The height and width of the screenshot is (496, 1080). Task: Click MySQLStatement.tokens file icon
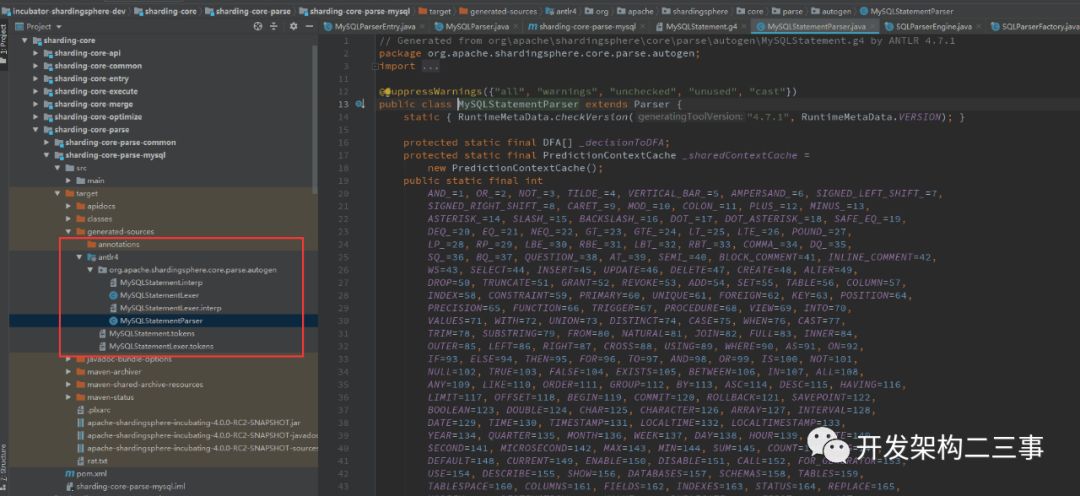point(103,333)
